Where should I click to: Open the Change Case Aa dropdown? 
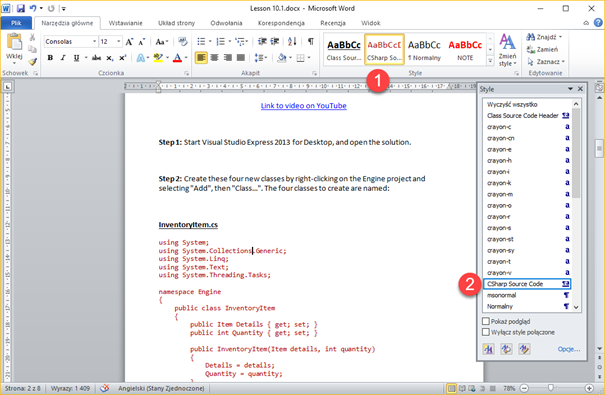click(x=162, y=42)
